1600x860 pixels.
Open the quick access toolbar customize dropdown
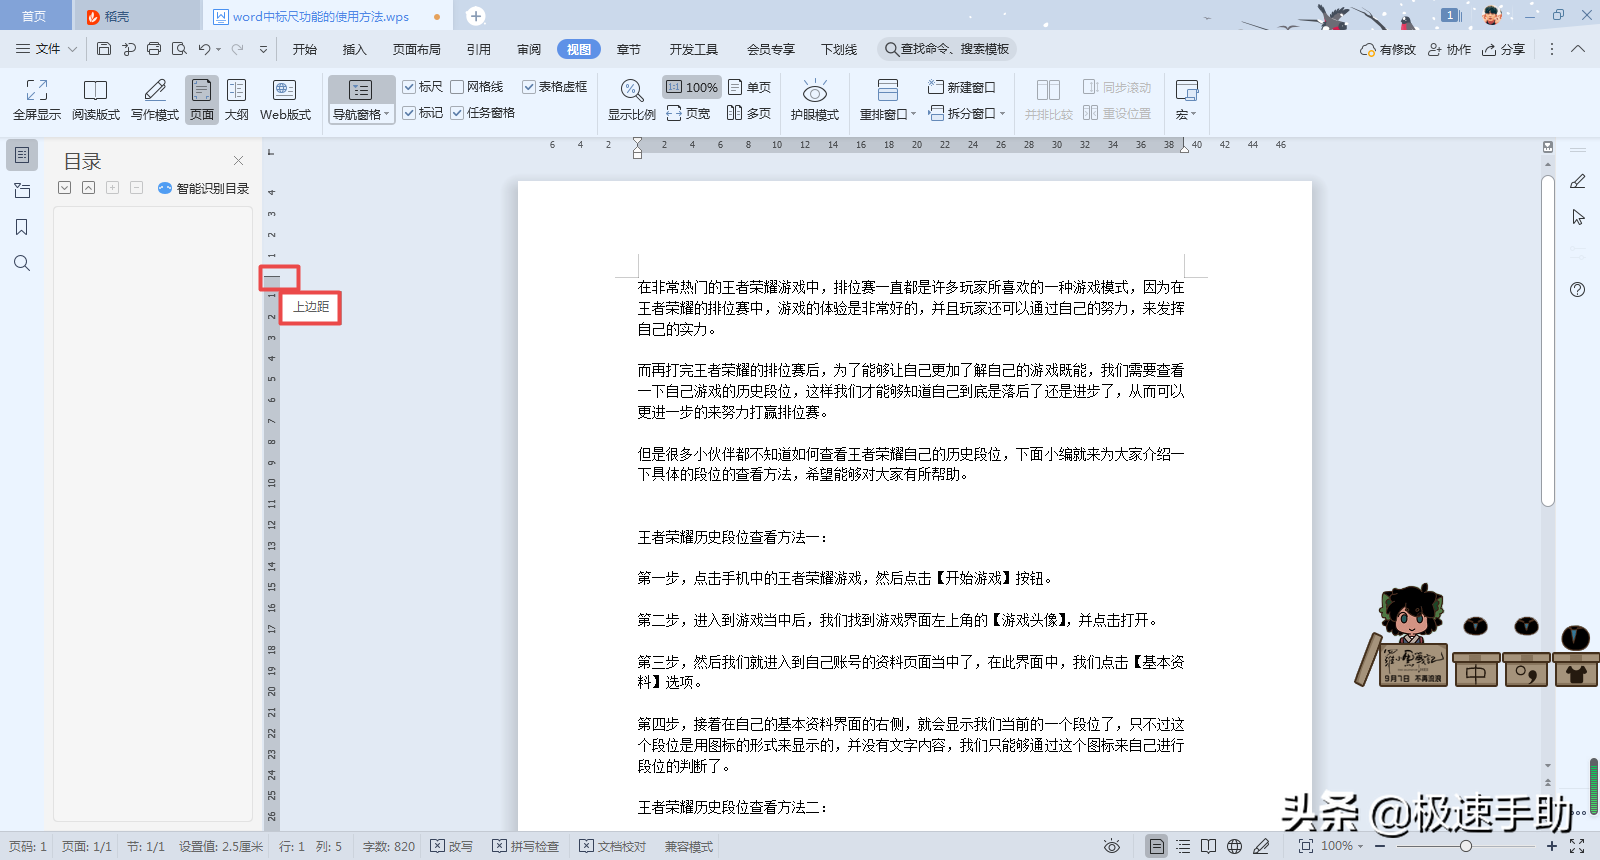(263, 49)
